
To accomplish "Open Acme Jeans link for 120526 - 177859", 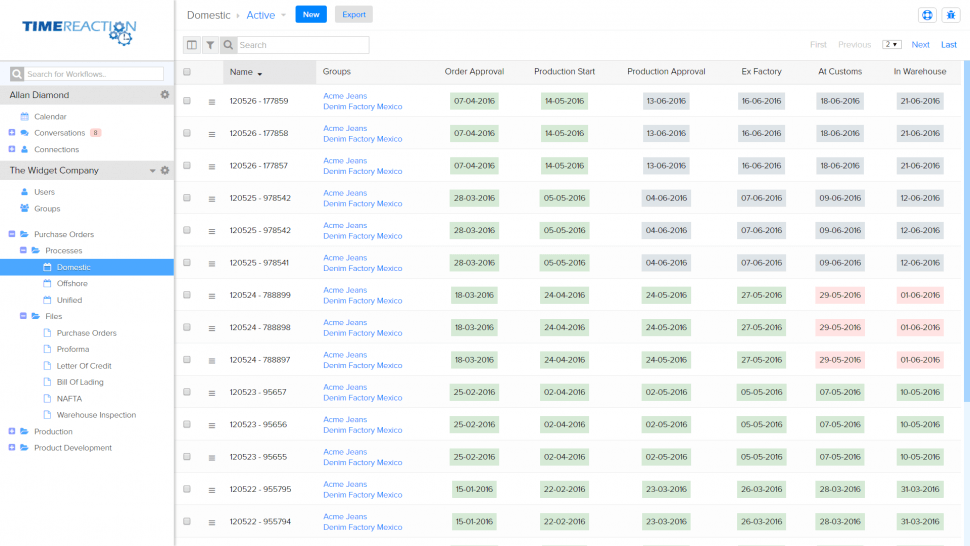I will tap(345, 96).
